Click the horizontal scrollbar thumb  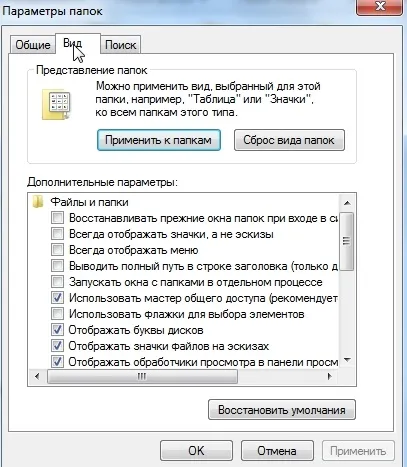pyautogui.click(x=142, y=377)
